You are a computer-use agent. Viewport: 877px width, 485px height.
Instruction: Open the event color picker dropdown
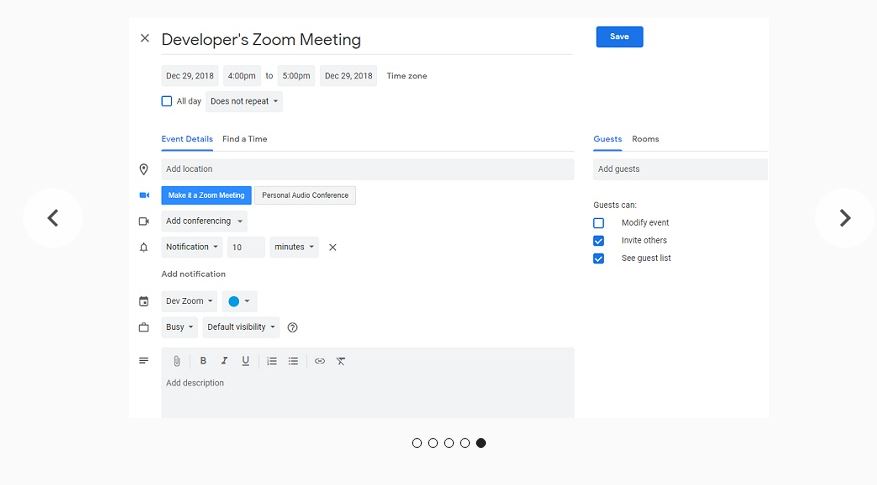[x=239, y=301]
